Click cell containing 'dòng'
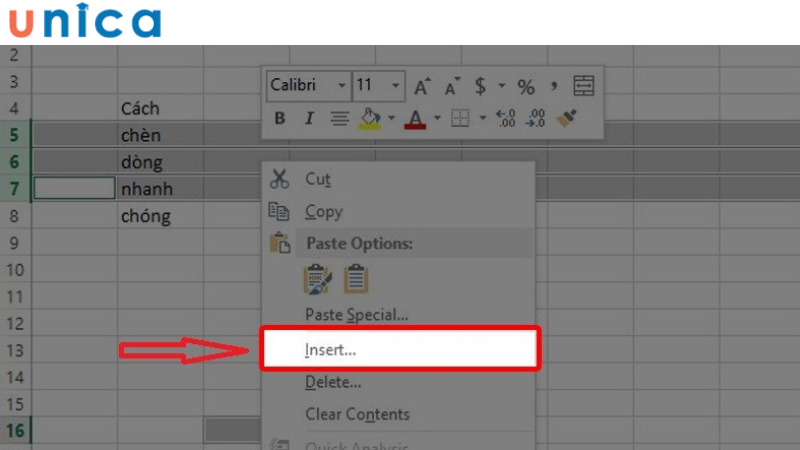800x450 pixels. tap(160, 162)
